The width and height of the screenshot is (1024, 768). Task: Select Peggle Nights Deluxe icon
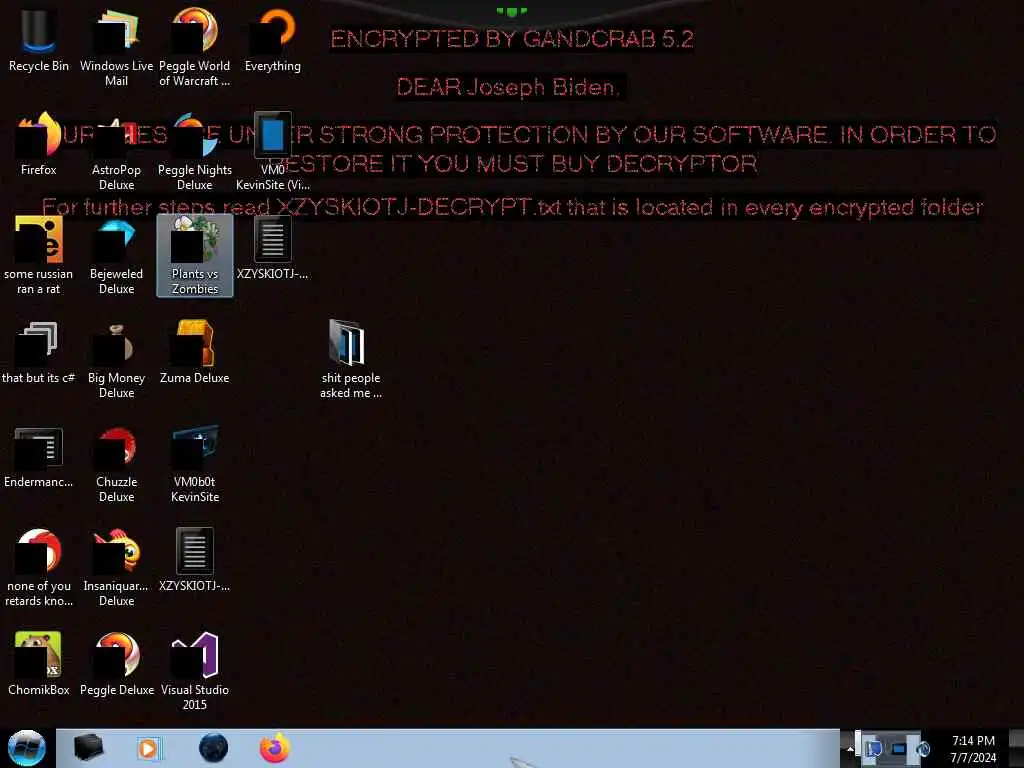coord(195,150)
